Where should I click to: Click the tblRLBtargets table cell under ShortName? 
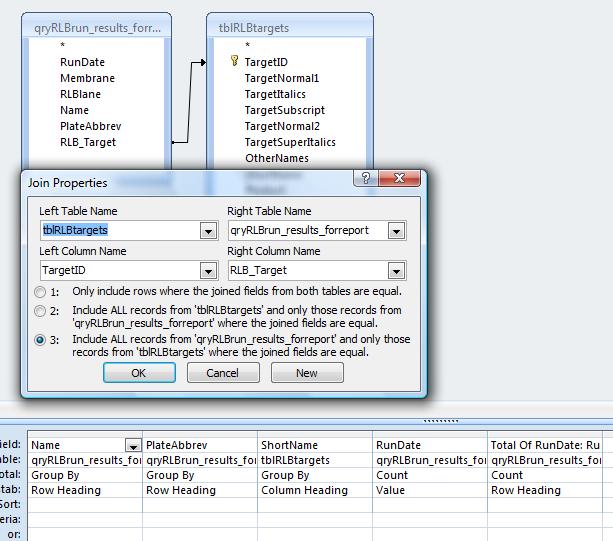click(x=315, y=460)
